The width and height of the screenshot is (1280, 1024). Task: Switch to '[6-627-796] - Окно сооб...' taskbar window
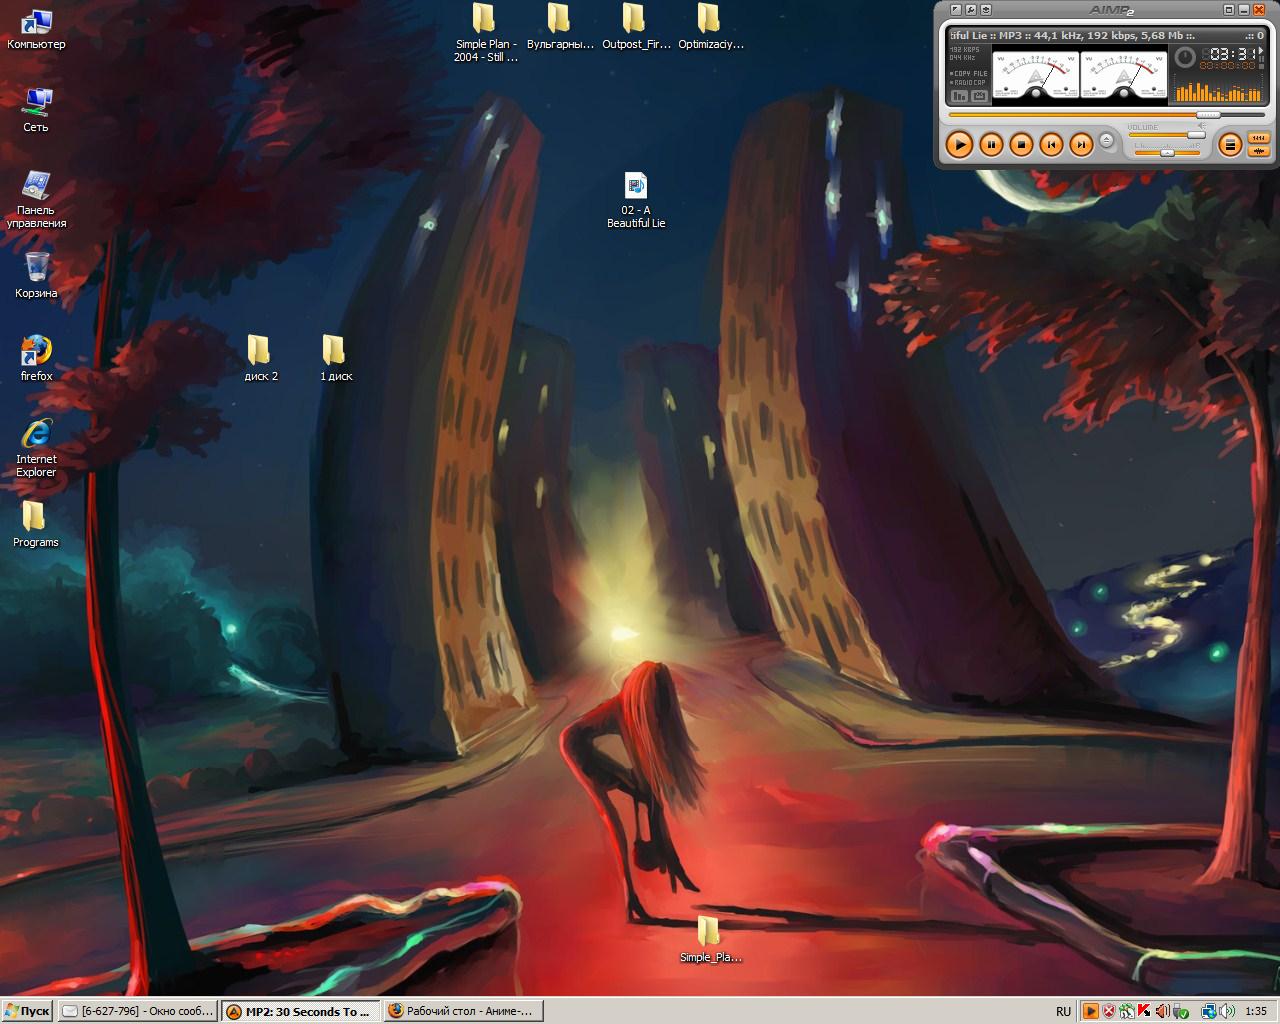(137, 1011)
